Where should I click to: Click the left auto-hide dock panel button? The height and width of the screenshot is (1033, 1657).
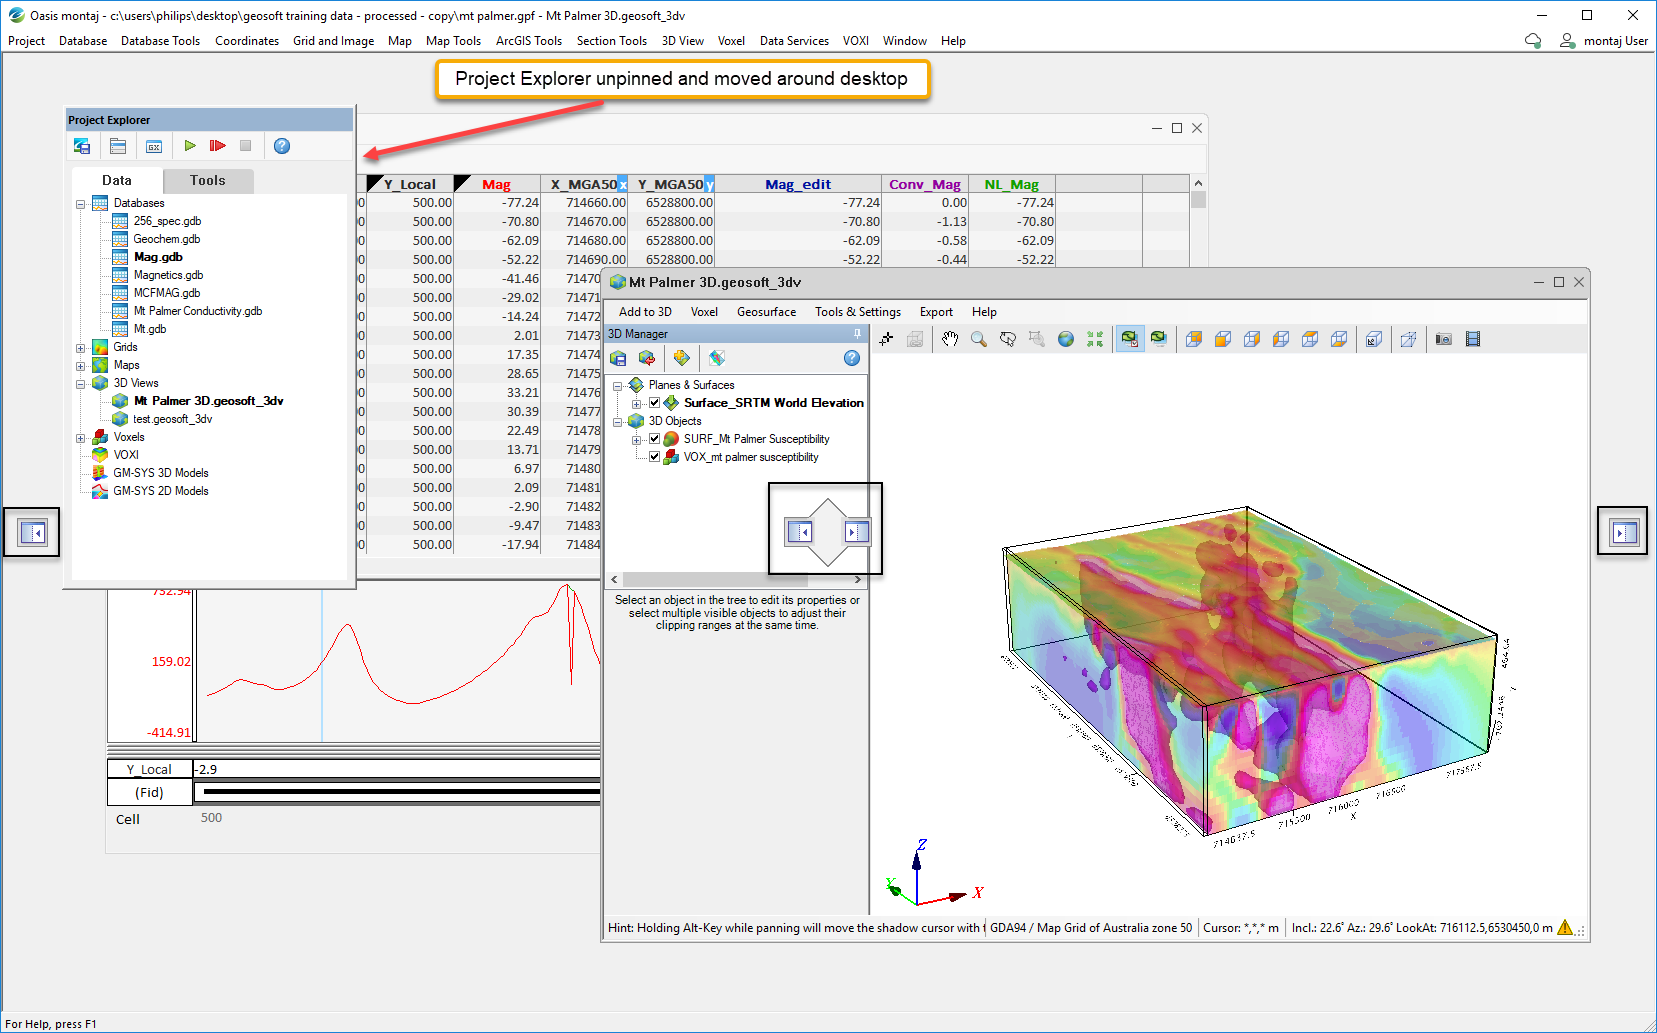point(32,532)
